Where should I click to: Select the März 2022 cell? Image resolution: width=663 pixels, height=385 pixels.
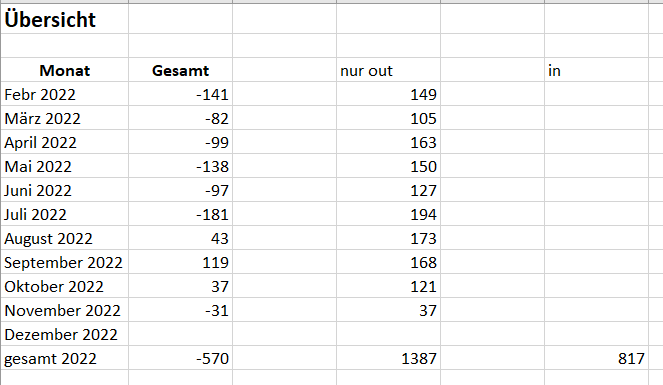[x=65, y=118]
